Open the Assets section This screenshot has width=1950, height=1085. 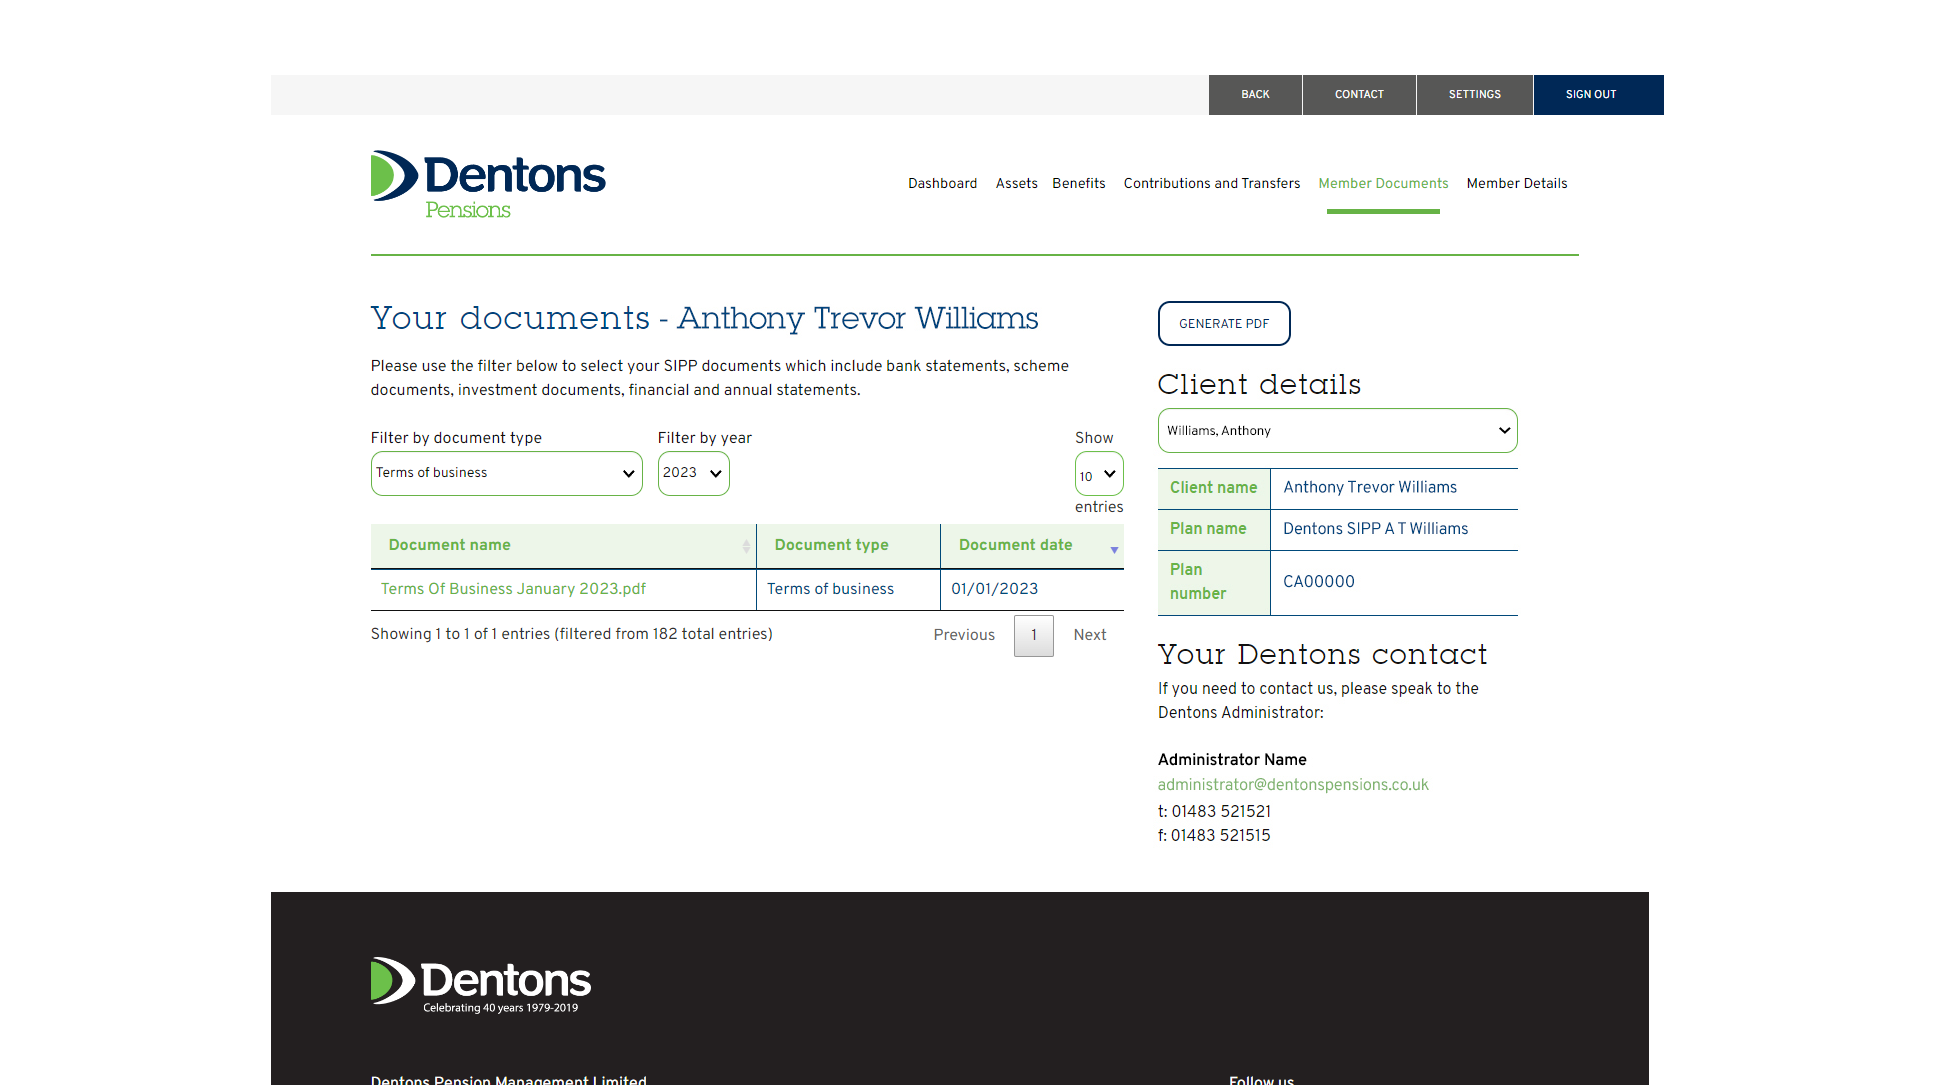1017,184
